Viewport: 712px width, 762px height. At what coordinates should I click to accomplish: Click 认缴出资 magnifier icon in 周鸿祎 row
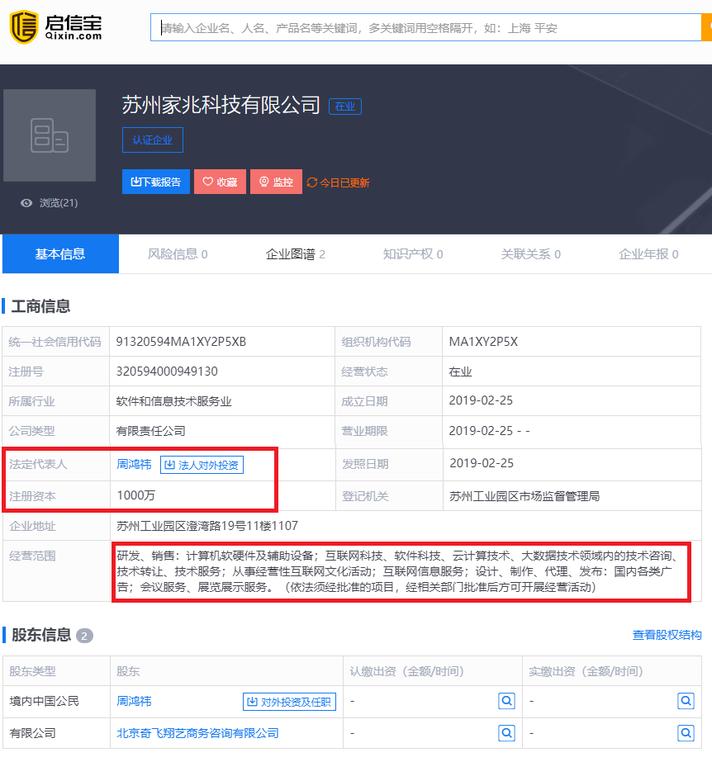pyautogui.click(x=506, y=701)
